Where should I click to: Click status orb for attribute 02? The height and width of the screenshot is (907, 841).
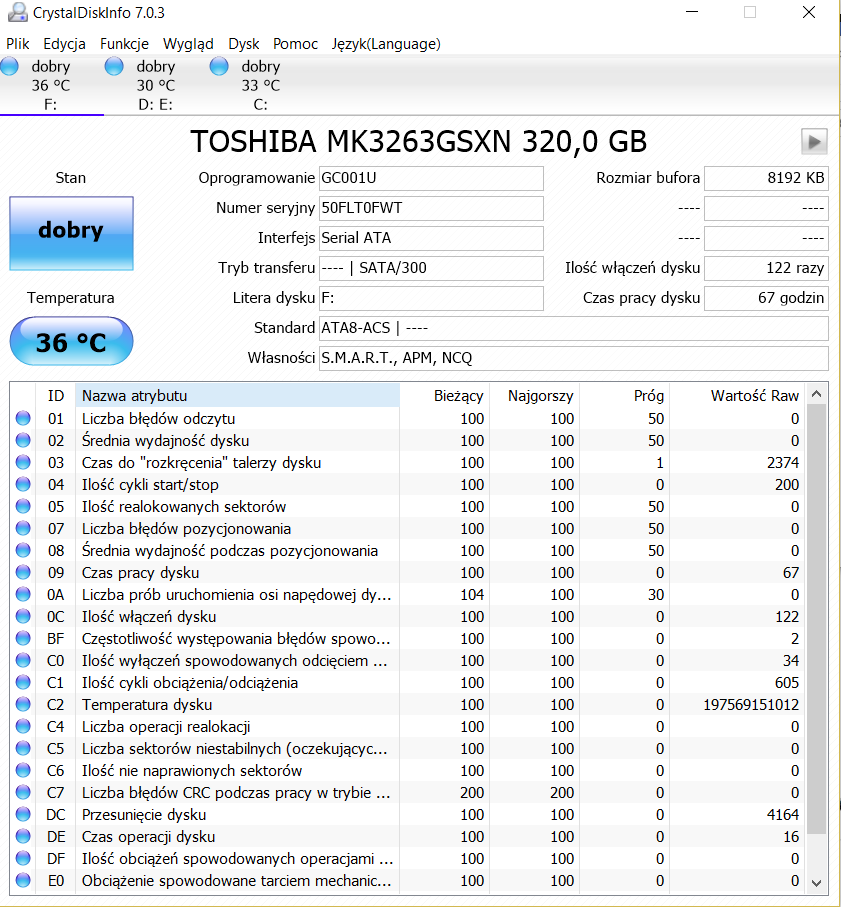[x=23, y=440]
